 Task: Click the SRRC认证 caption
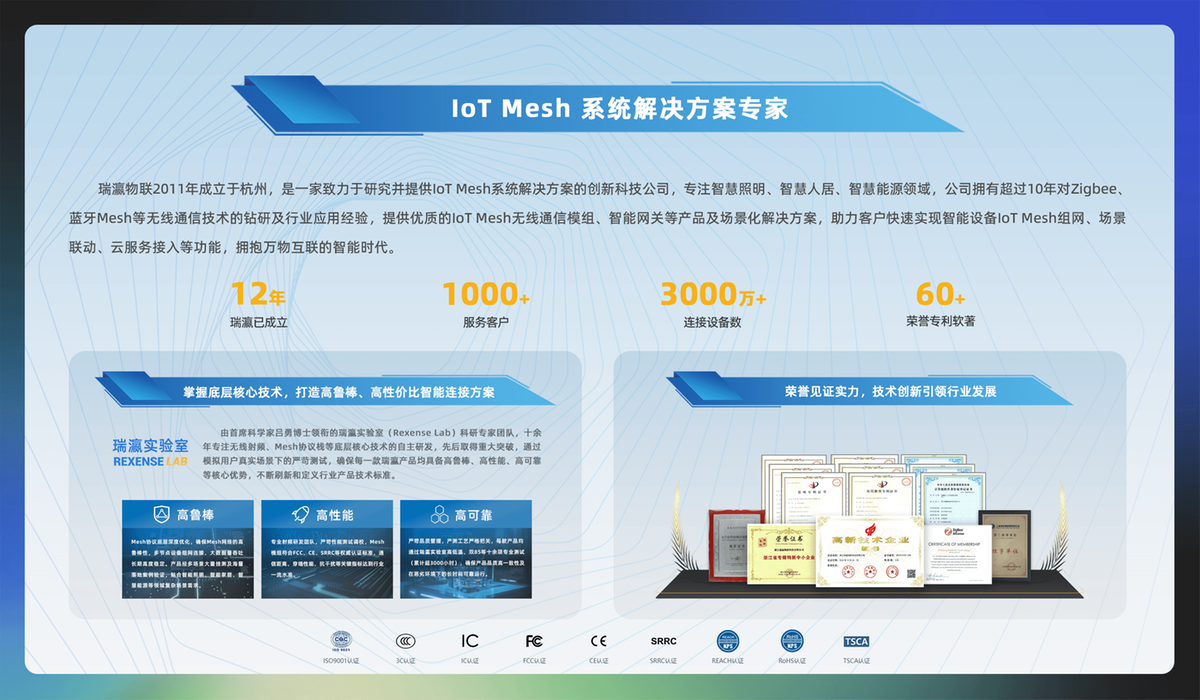tap(663, 660)
